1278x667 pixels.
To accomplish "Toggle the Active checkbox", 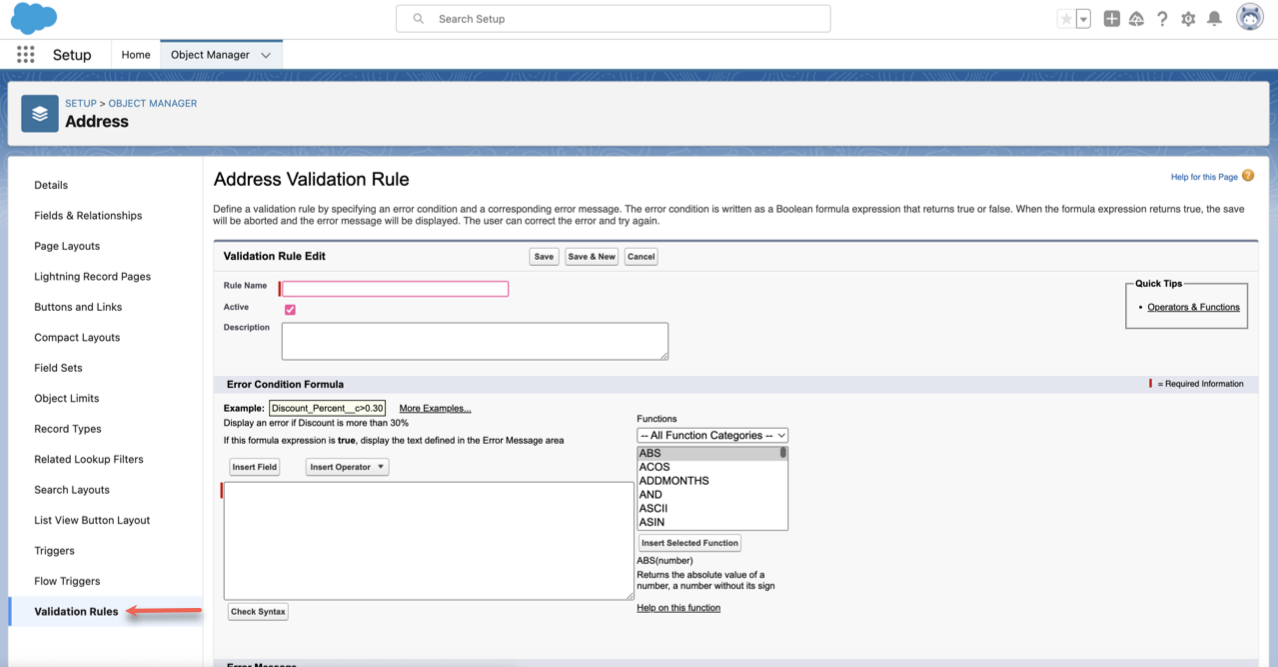I will pos(290,310).
